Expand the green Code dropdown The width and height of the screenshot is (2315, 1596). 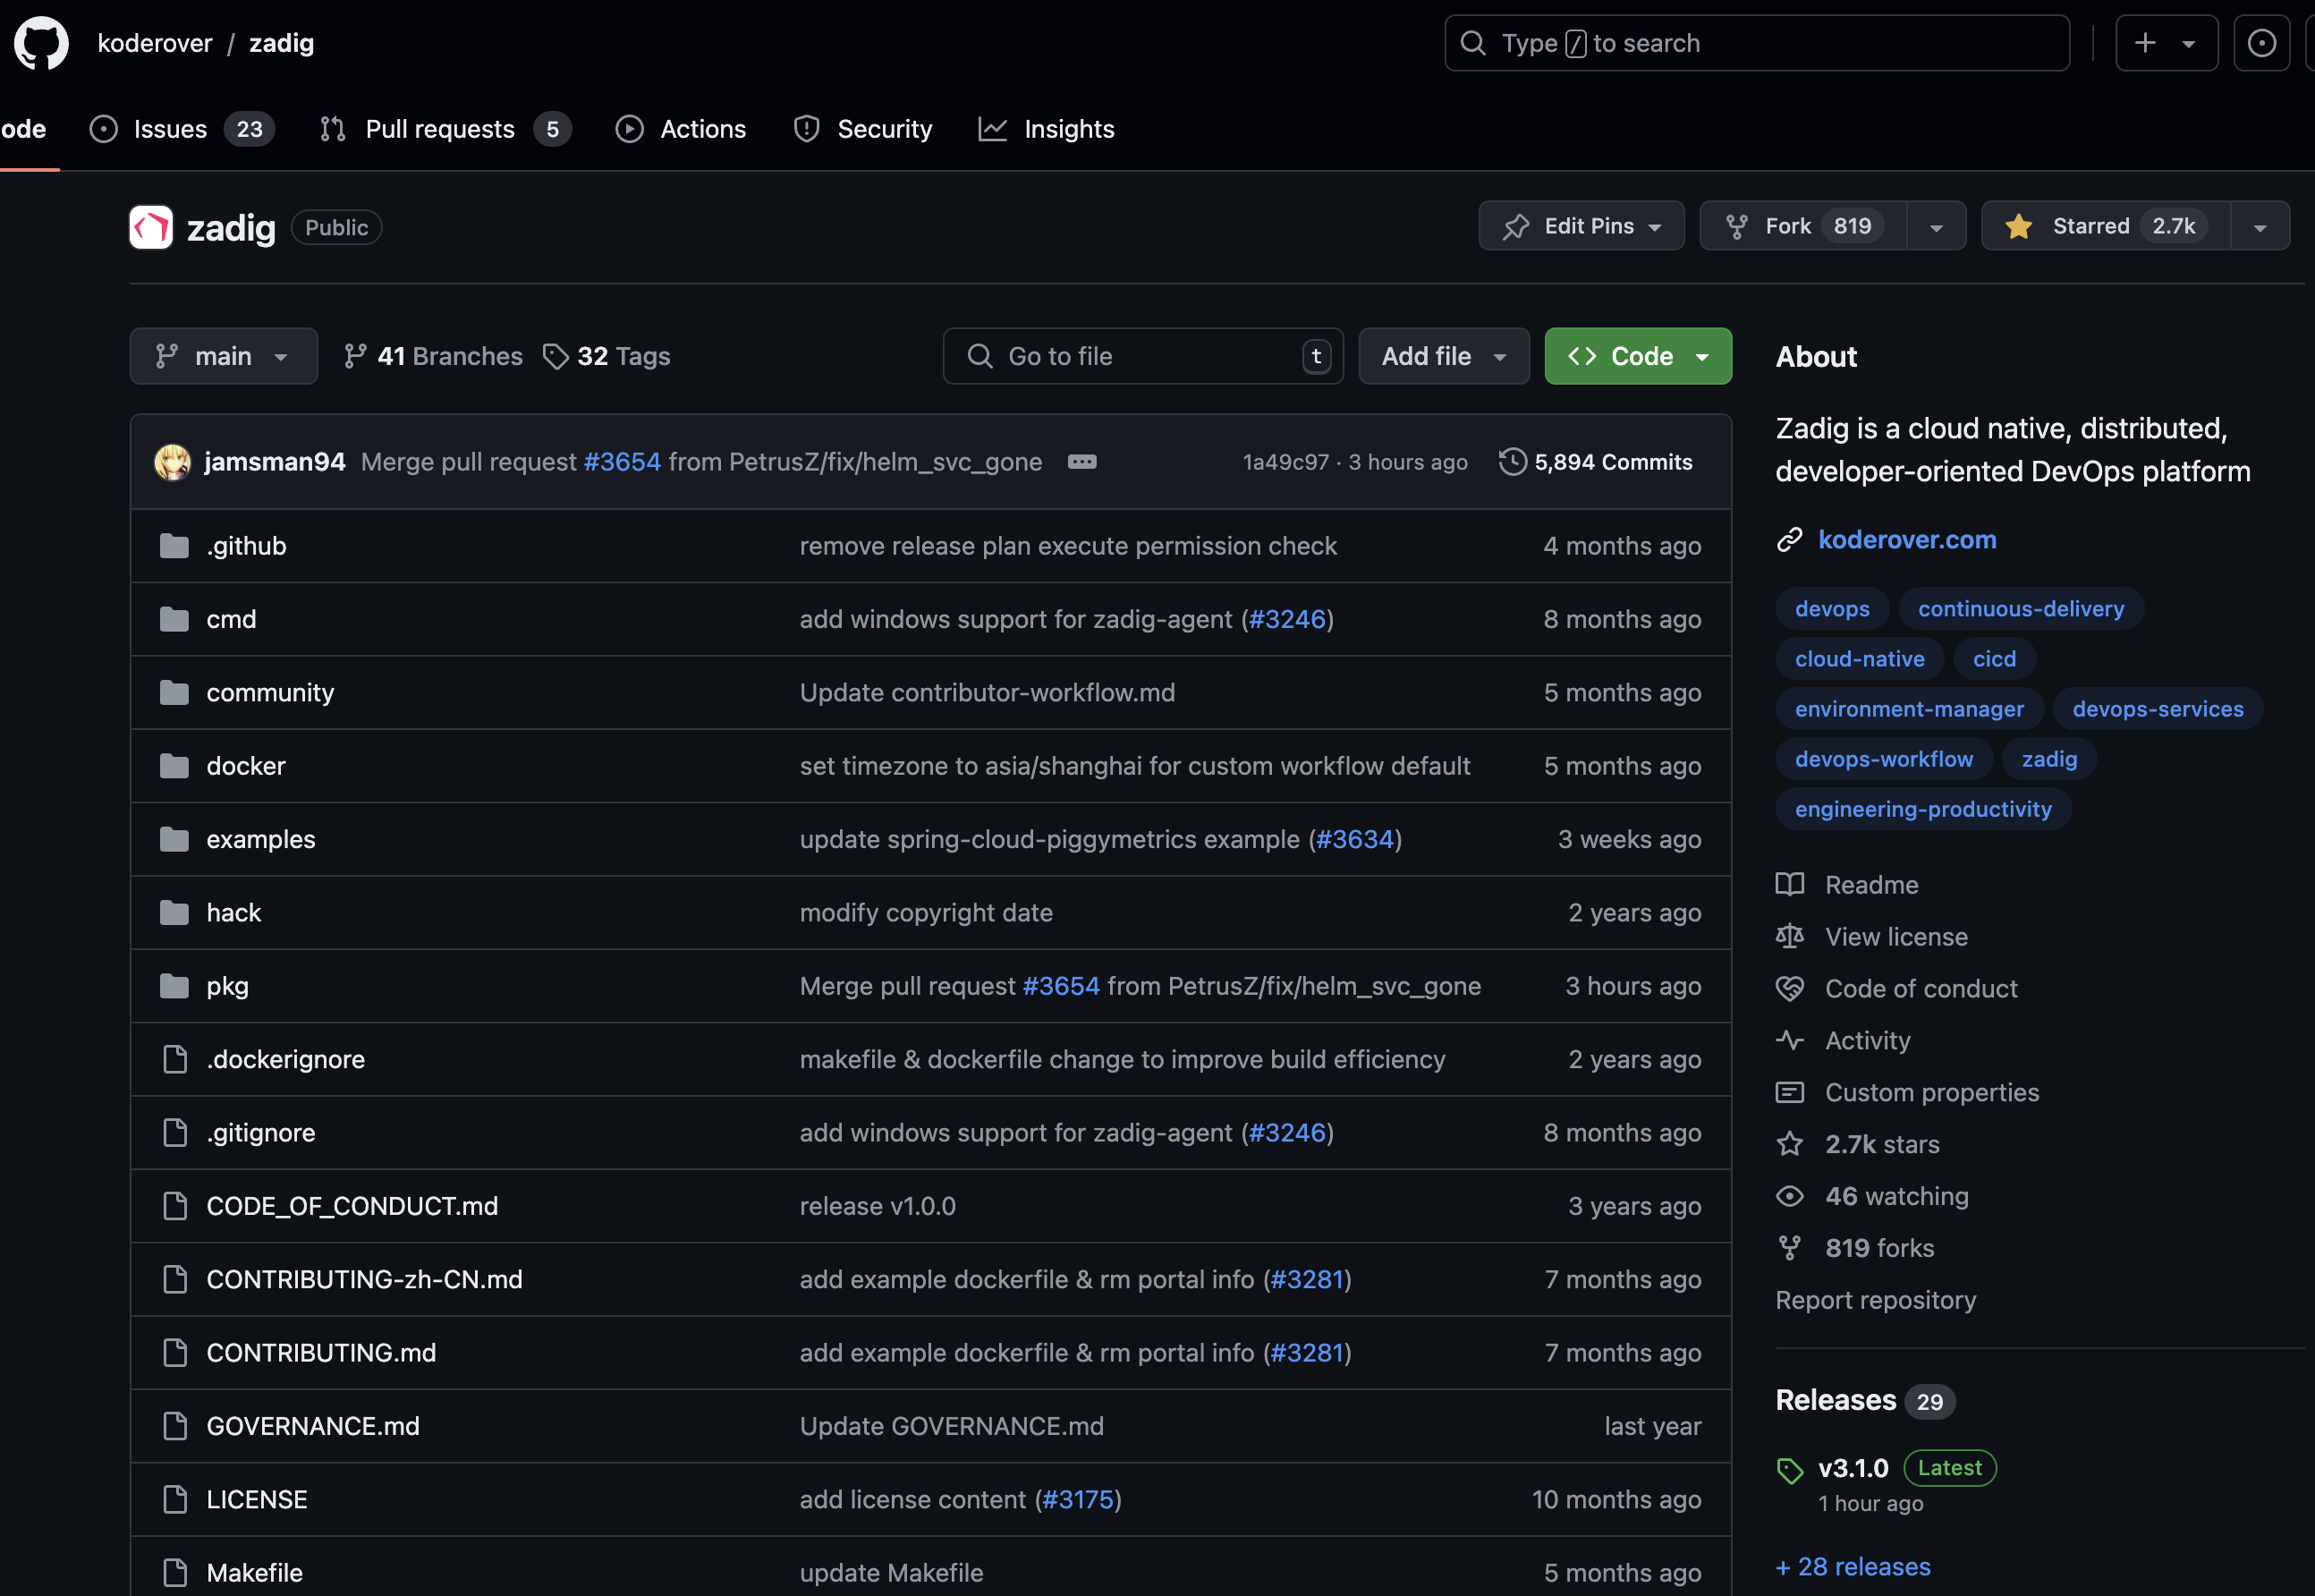point(1637,356)
